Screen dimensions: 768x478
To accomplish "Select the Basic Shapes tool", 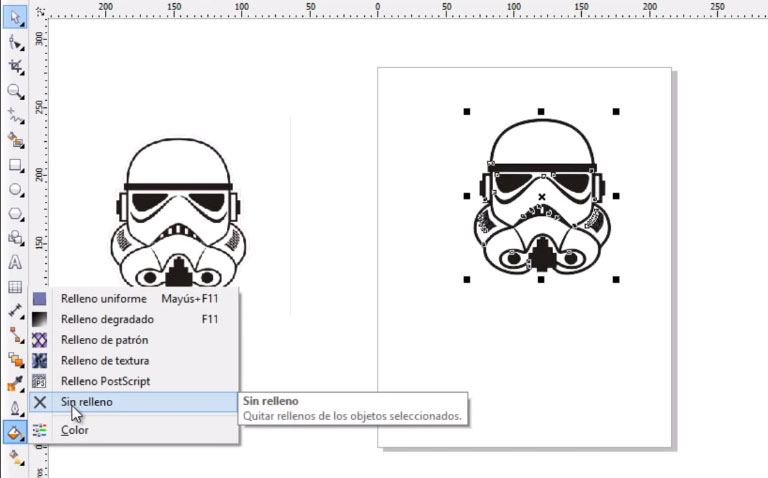I will click(x=15, y=238).
